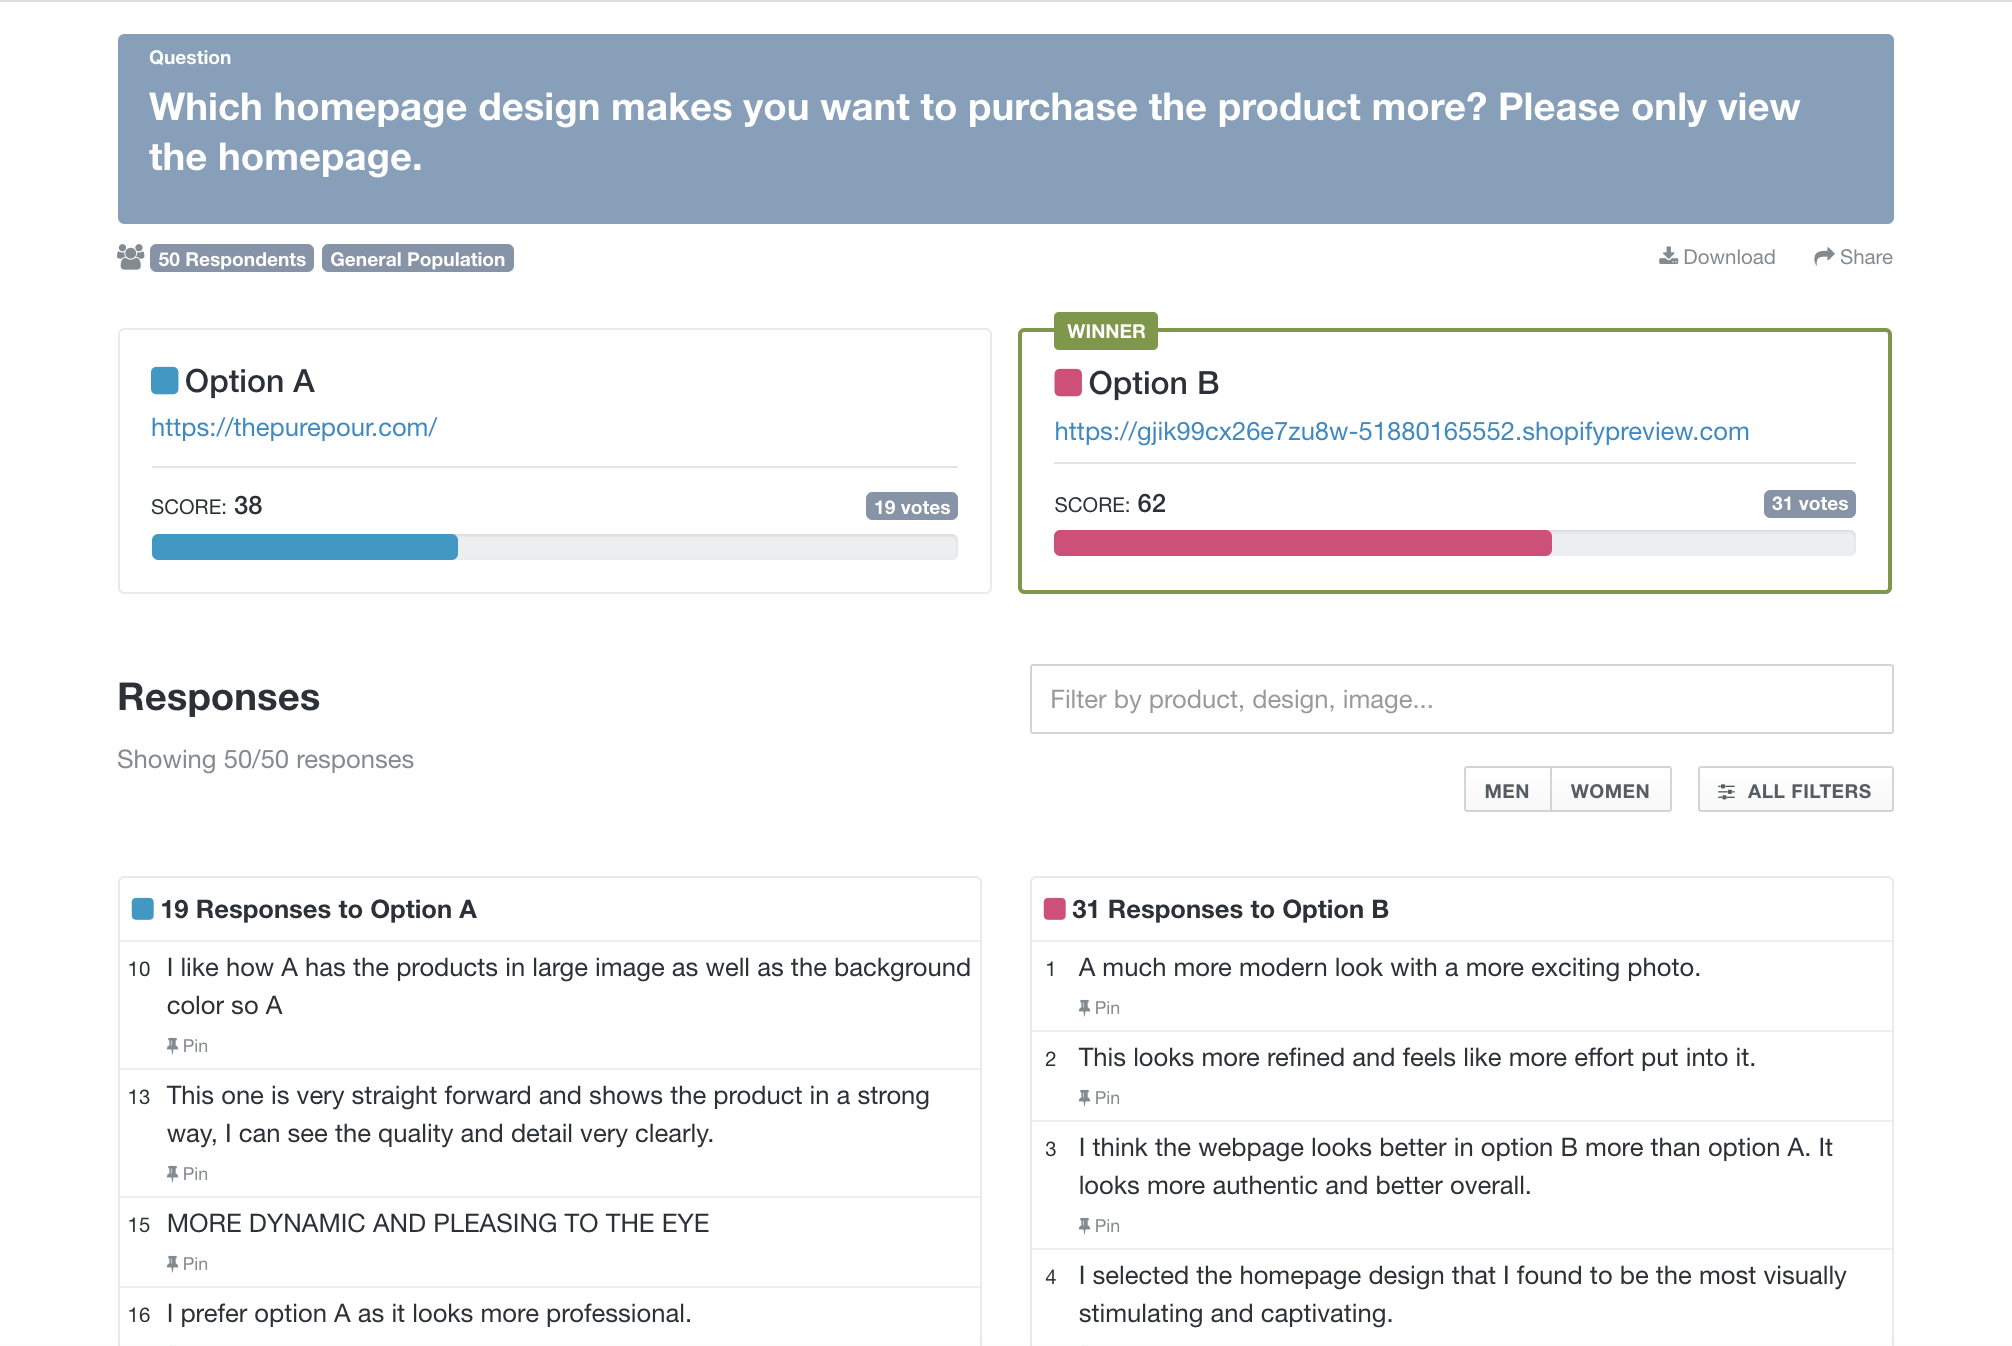Click the Option B pink score bar
The height and width of the screenshot is (1346, 2012).
(1302, 543)
